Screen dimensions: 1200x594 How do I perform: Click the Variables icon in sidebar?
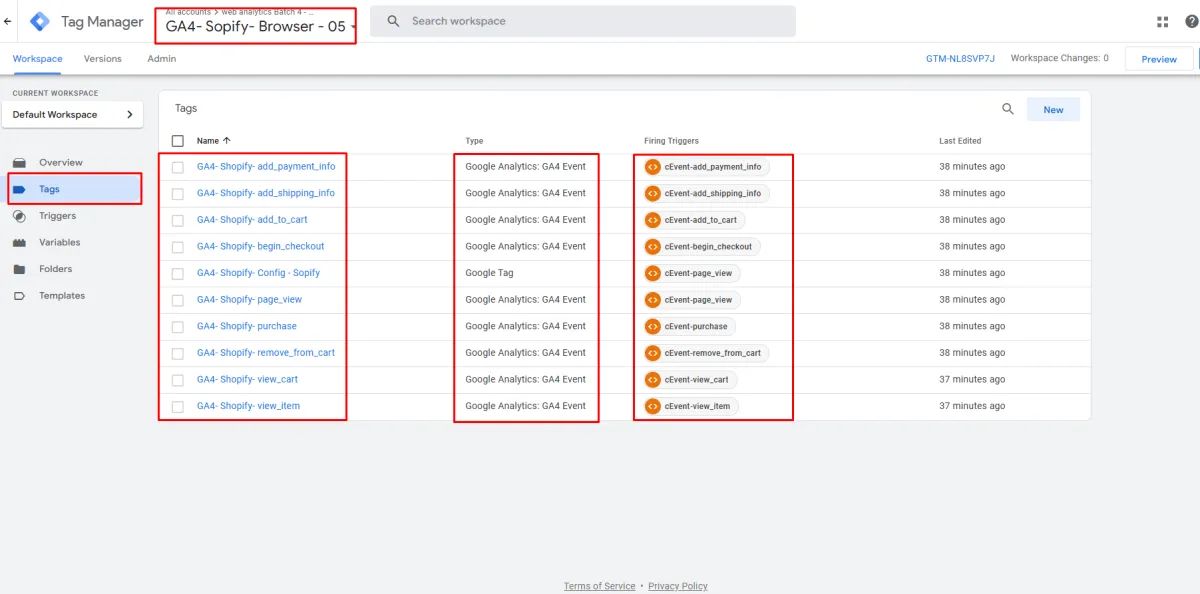19,242
